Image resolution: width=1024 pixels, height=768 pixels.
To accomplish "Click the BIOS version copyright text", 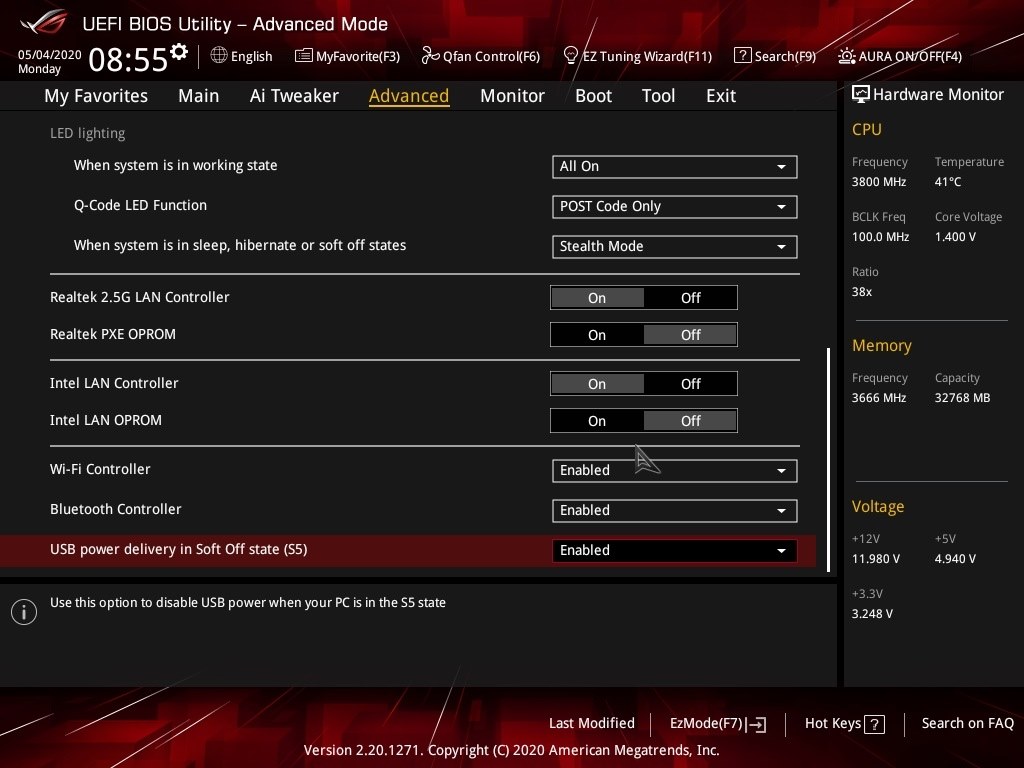I will coord(511,750).
